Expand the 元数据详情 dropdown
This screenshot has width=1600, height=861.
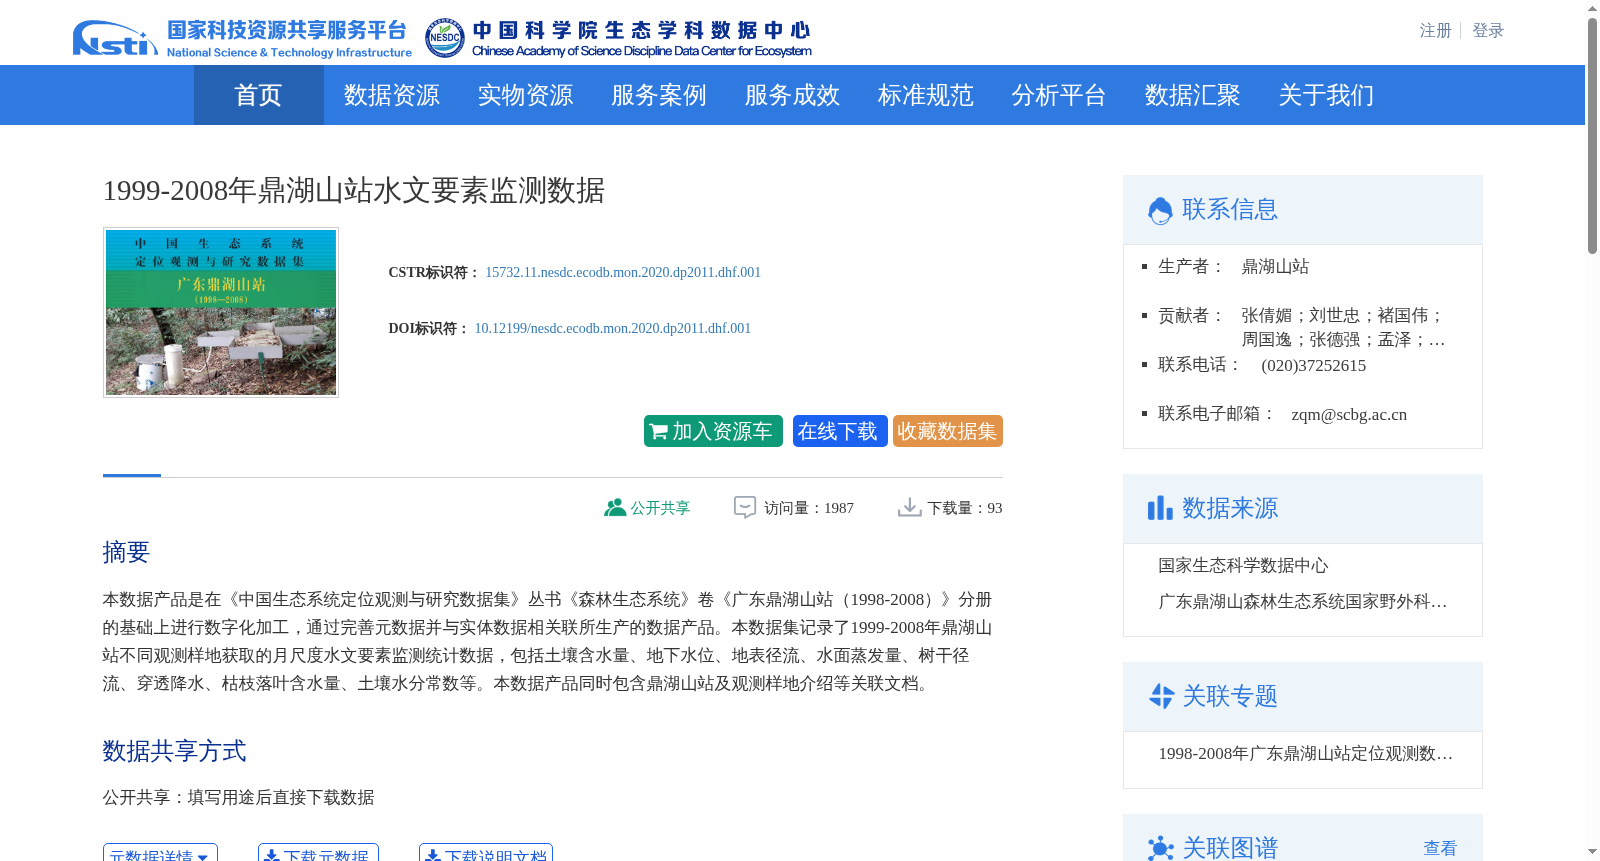coord(160,854)
